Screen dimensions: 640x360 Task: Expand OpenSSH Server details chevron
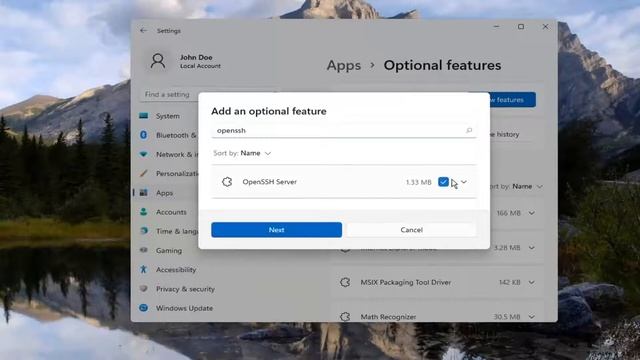pos(464,182)
